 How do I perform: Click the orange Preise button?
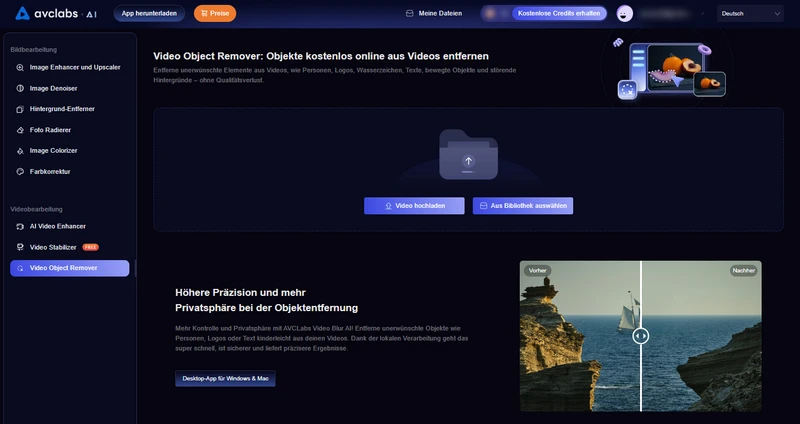click(x=215, y=14)
